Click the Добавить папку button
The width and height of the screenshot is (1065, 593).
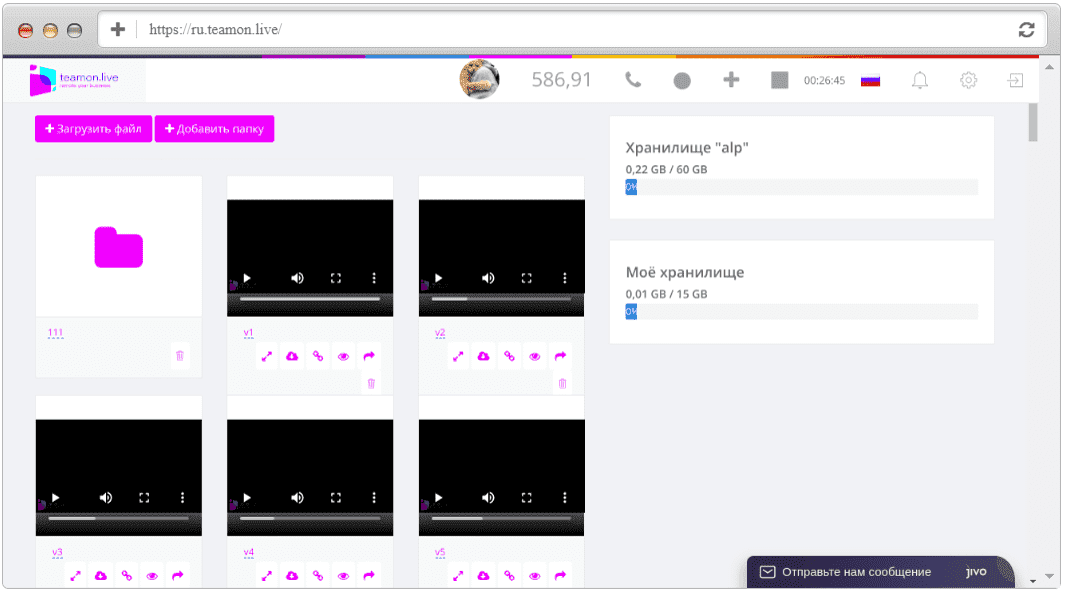pos(215,129)
